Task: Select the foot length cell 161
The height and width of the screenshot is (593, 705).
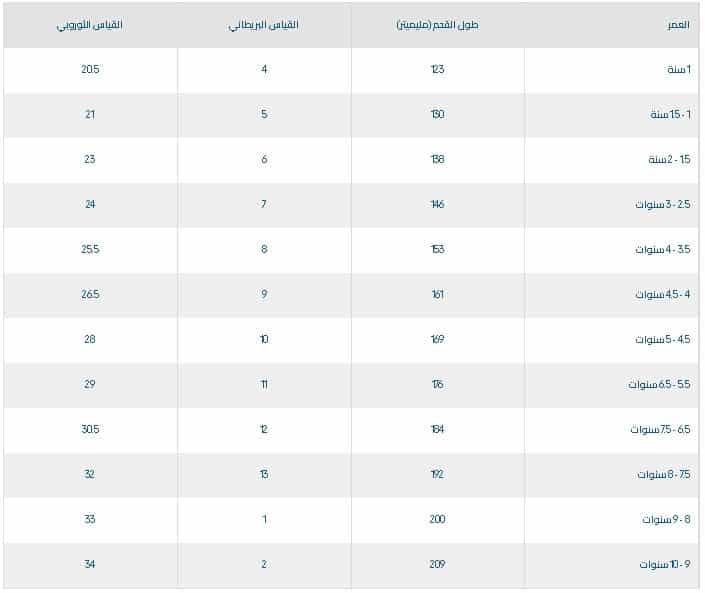Action: (x=438, y=295)
